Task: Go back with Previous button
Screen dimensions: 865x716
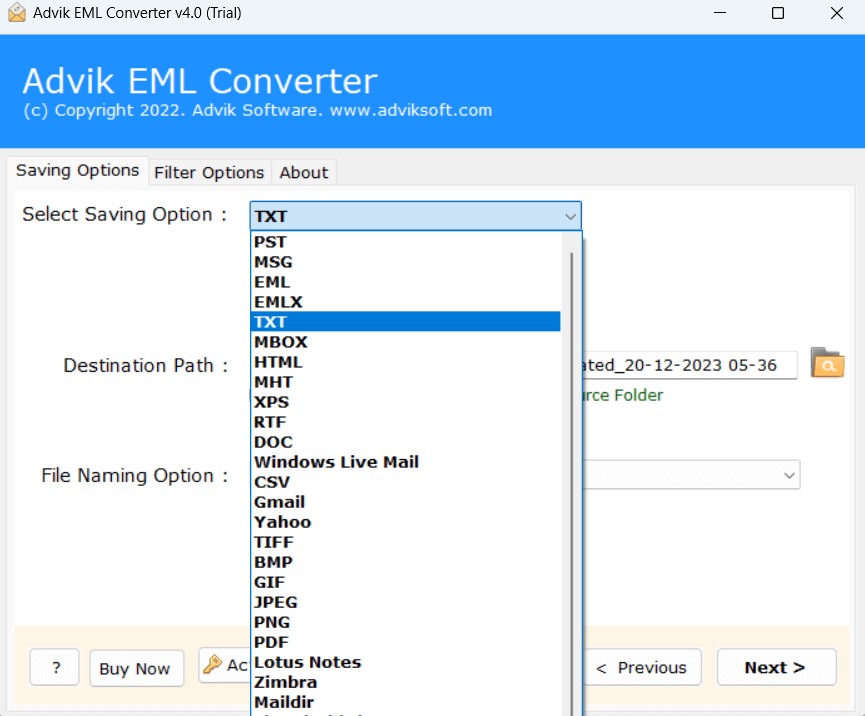Action: [642, 667]
